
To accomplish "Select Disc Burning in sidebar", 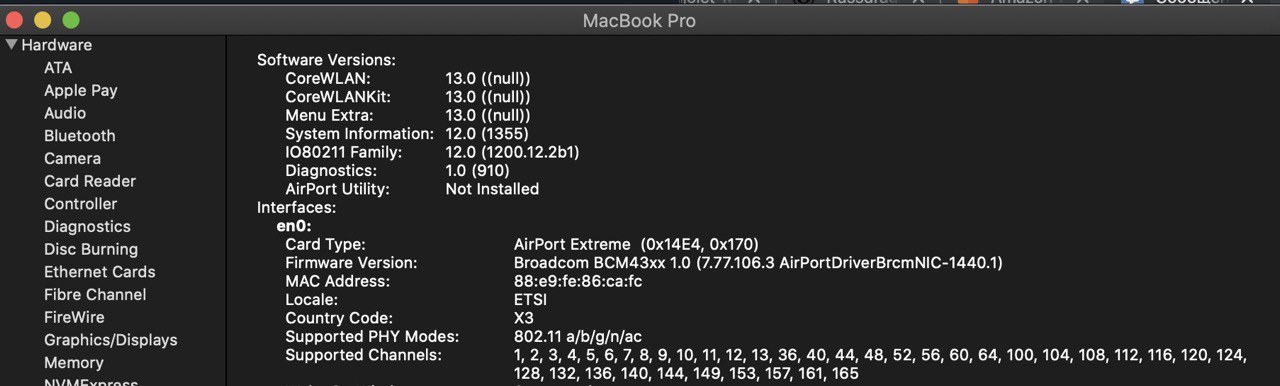I will tap(91, 249).
